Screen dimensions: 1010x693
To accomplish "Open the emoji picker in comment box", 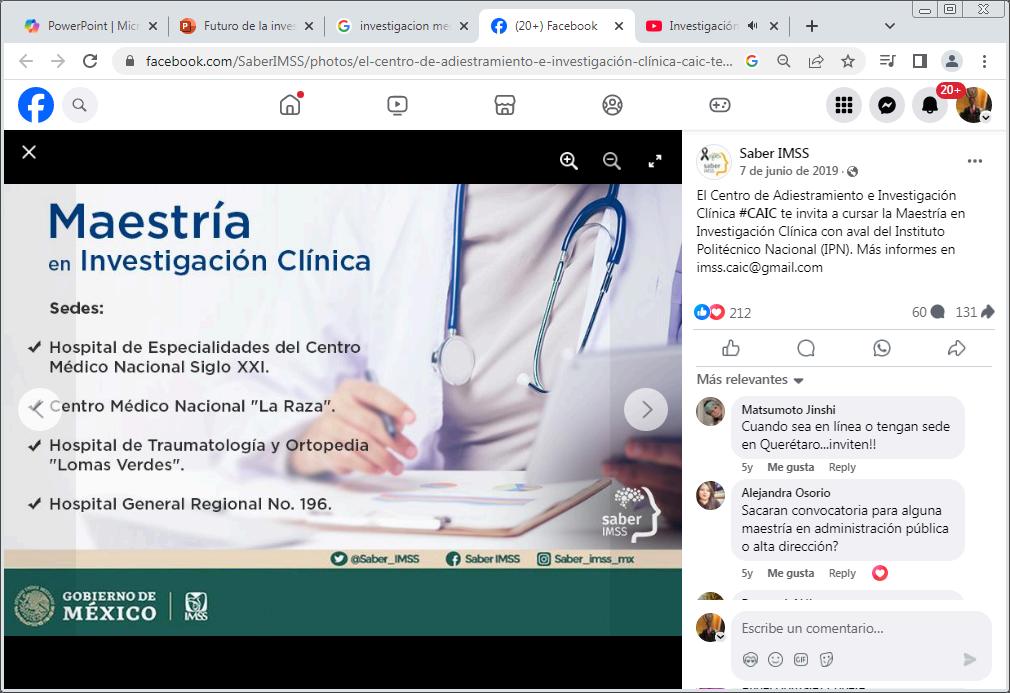I will click(x=776, y=660).
